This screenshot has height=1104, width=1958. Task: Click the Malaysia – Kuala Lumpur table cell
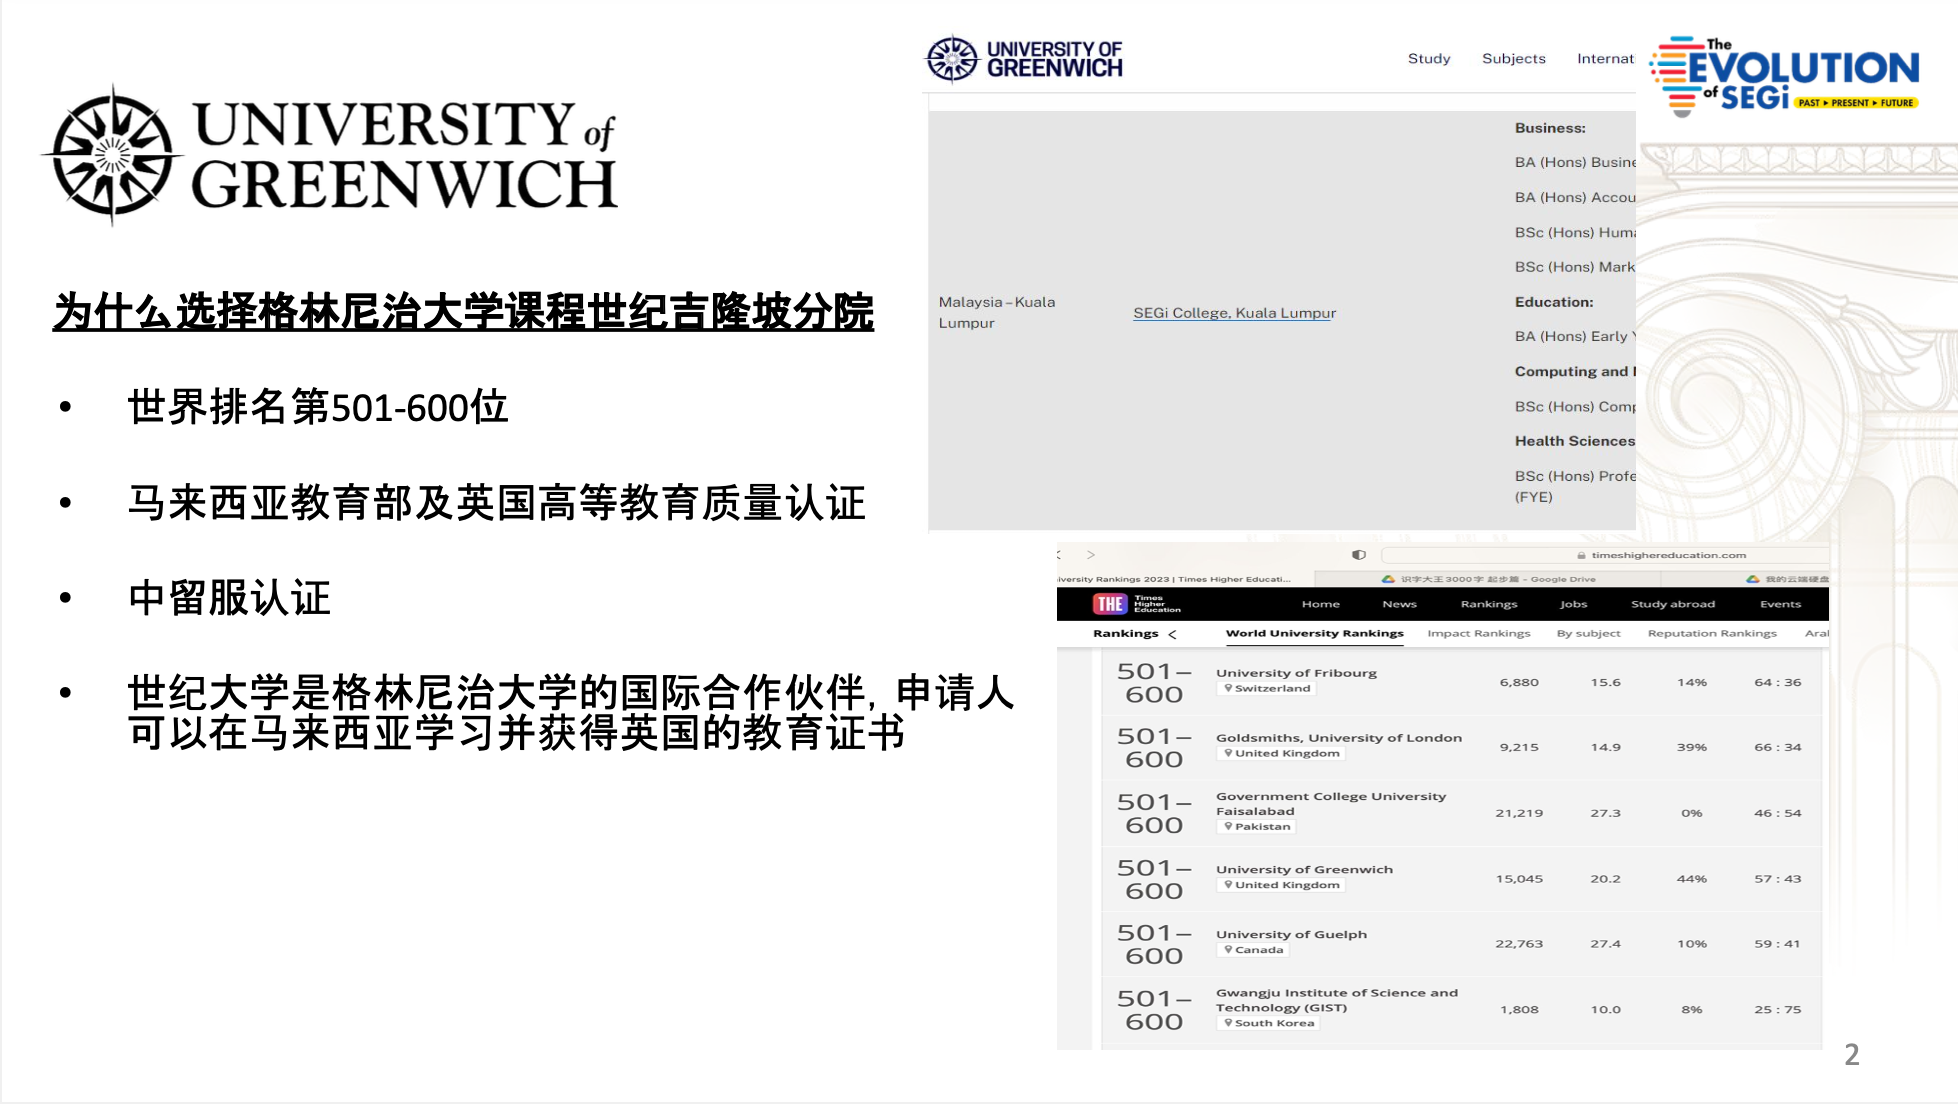pyautogui.click(x=997, y=312)
